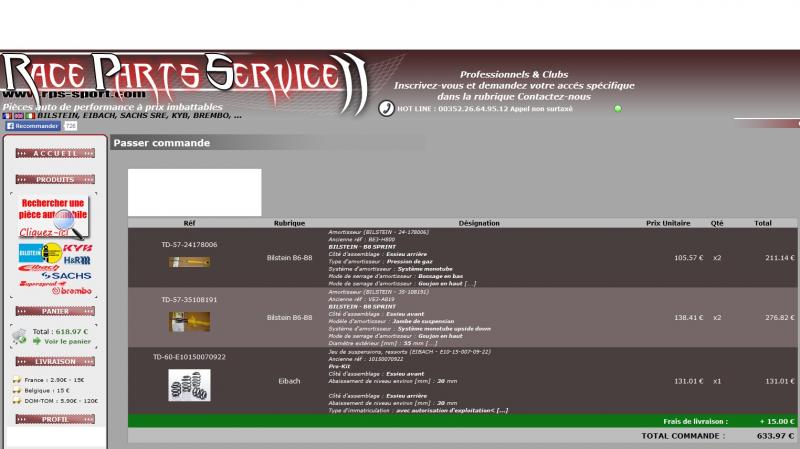
Task: Click the Supersprint brand logo
Action: (x=43, y=284)
